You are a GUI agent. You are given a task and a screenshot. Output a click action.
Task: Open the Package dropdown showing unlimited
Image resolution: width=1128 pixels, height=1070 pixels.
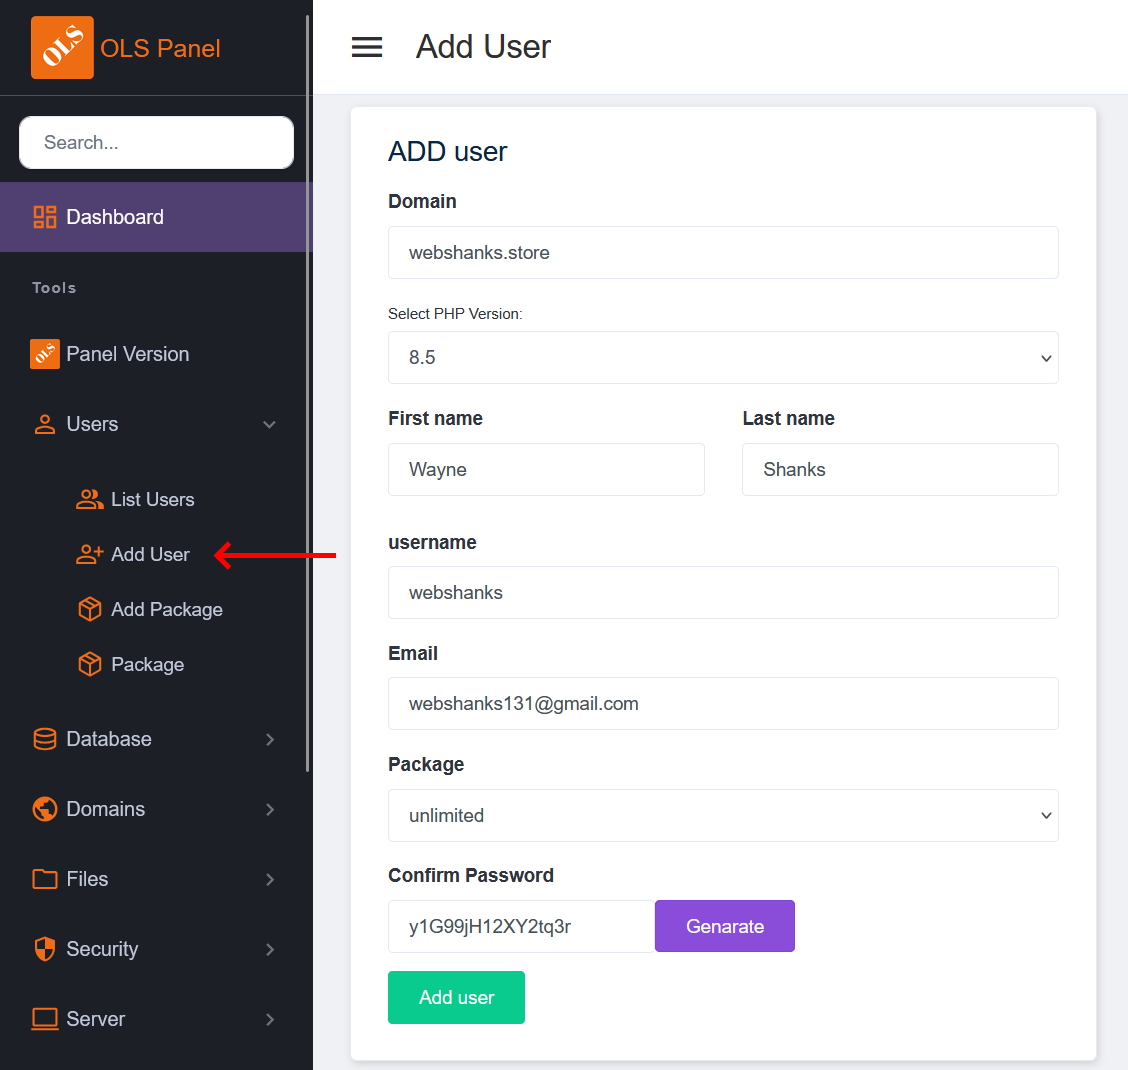tap(723, 815)
